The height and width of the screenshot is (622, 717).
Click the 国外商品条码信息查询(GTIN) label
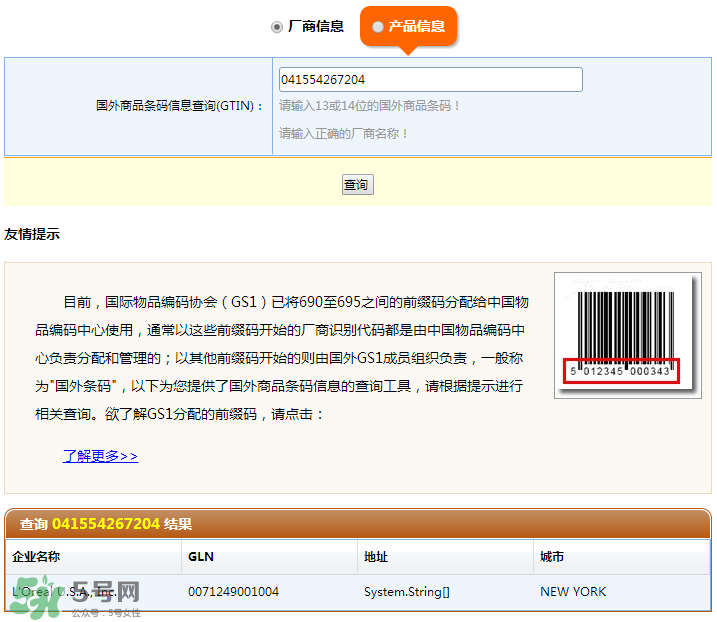(x=180, y=106)
